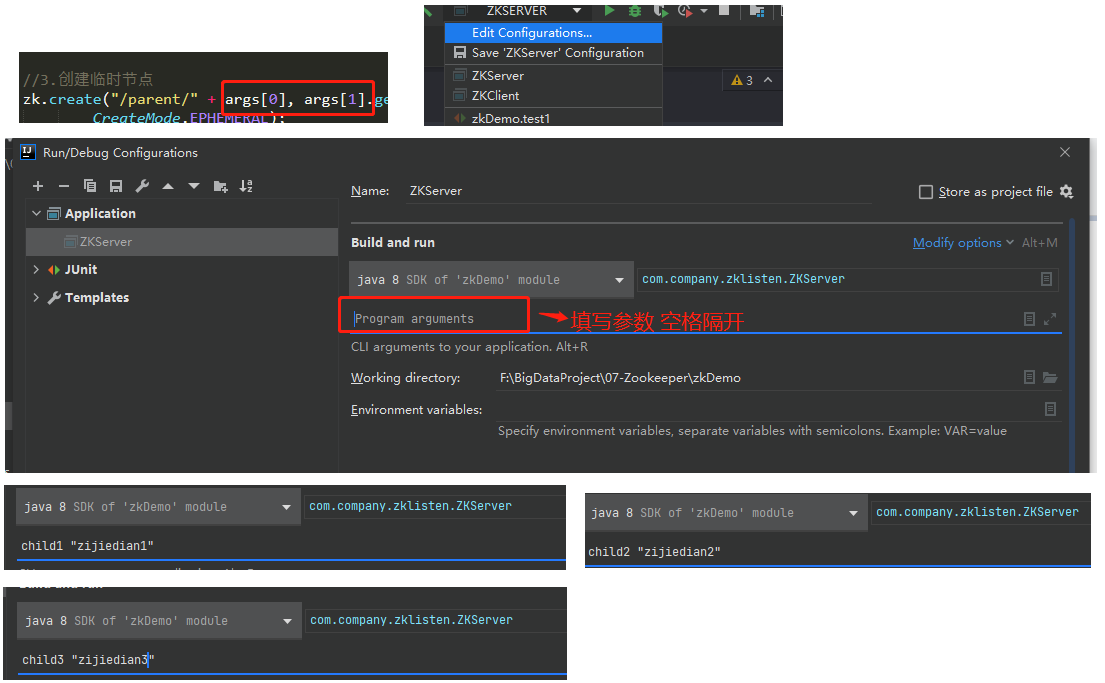Viewport: 1105px width, 683px height.
Task: Click the dialog's right vertical scrollbar
Action: coord(1072,345)
